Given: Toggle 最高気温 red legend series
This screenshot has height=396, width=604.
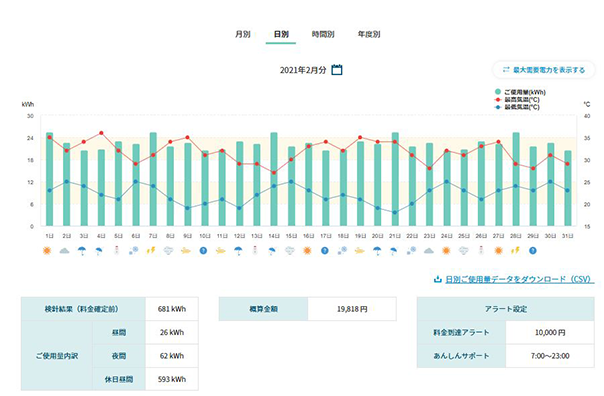Looking at the screenshot, I should click(x=517, y=99).
